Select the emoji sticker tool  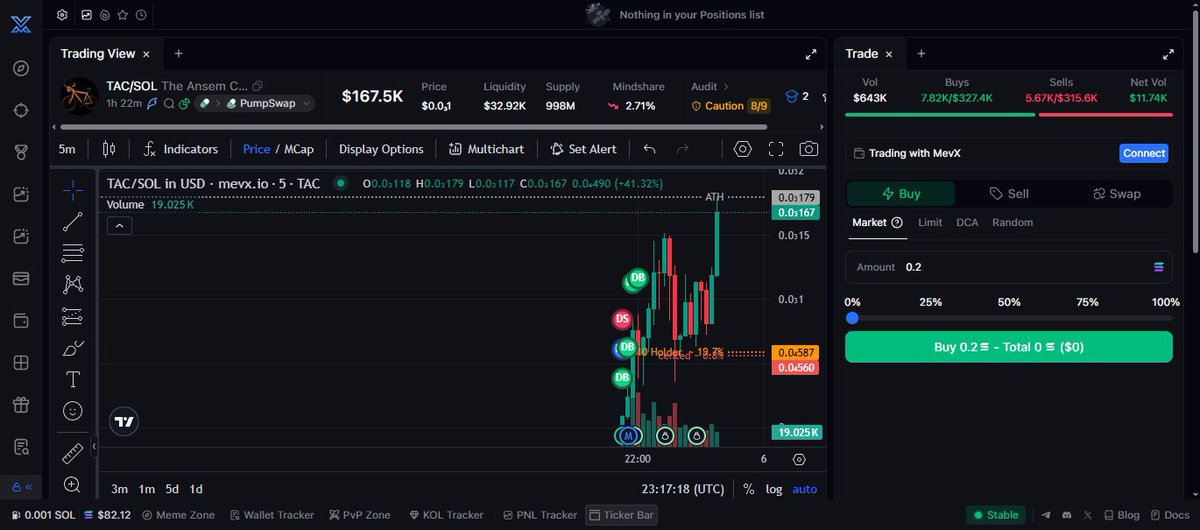[x=73, y=410]
